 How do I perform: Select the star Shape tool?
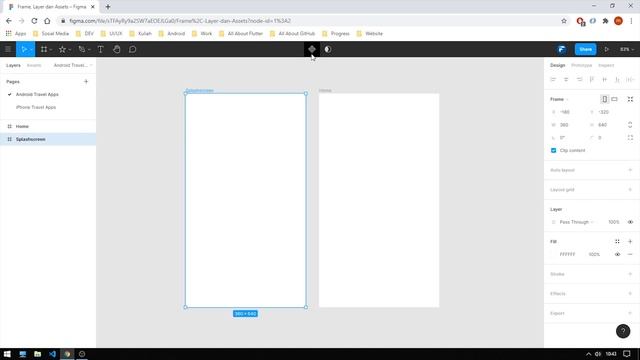(x=62, y=49)
